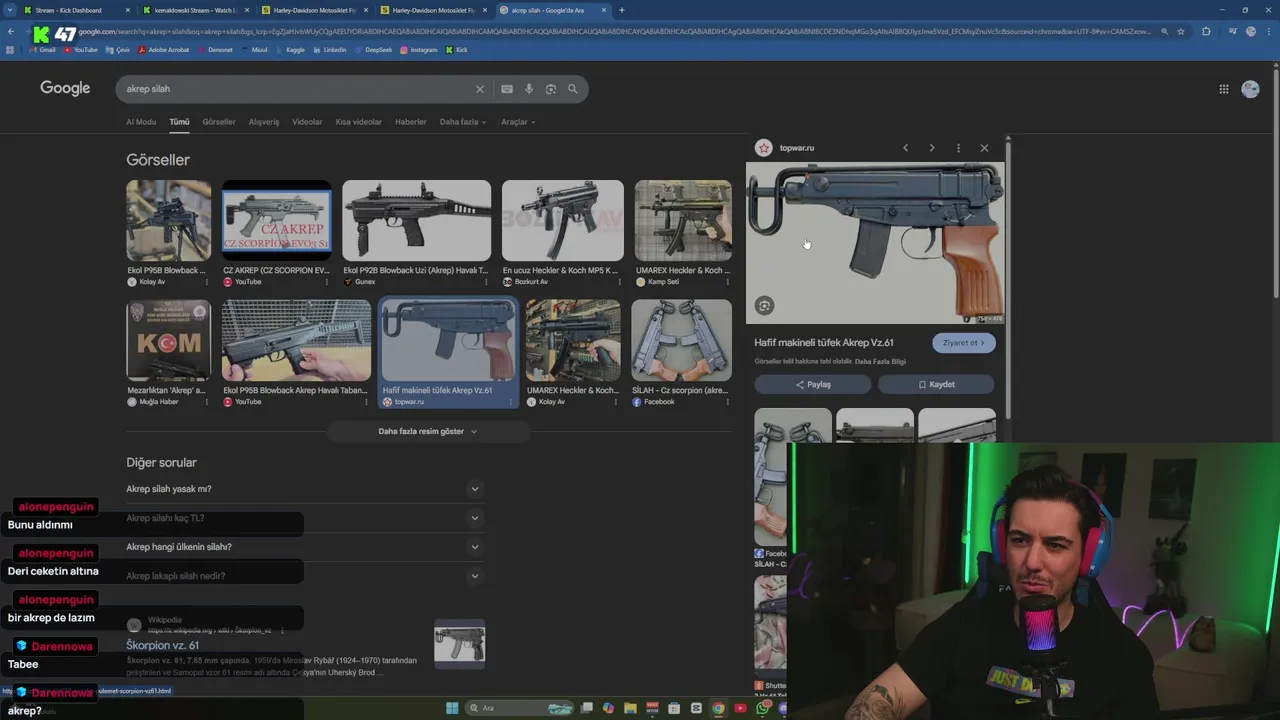1280x720 pixels.
Task: Expand the Daha fazla dropdown
Action: [463, 122]
